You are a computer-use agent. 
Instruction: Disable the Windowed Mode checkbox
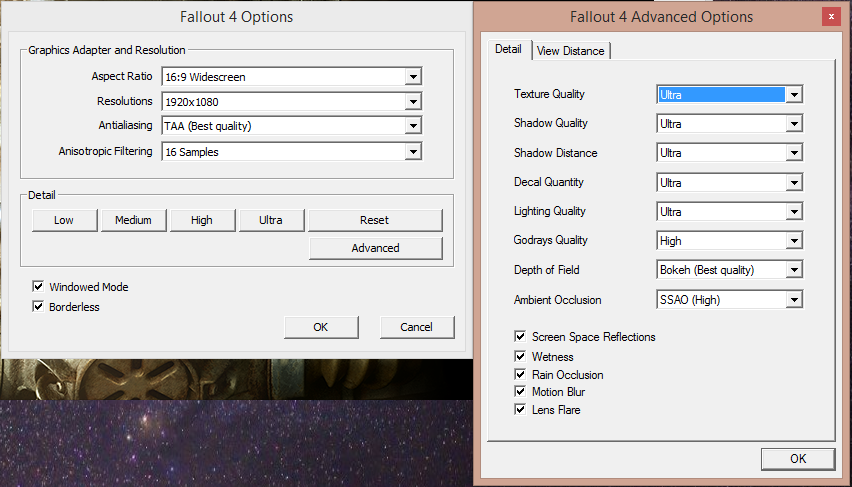pos(38,286)
